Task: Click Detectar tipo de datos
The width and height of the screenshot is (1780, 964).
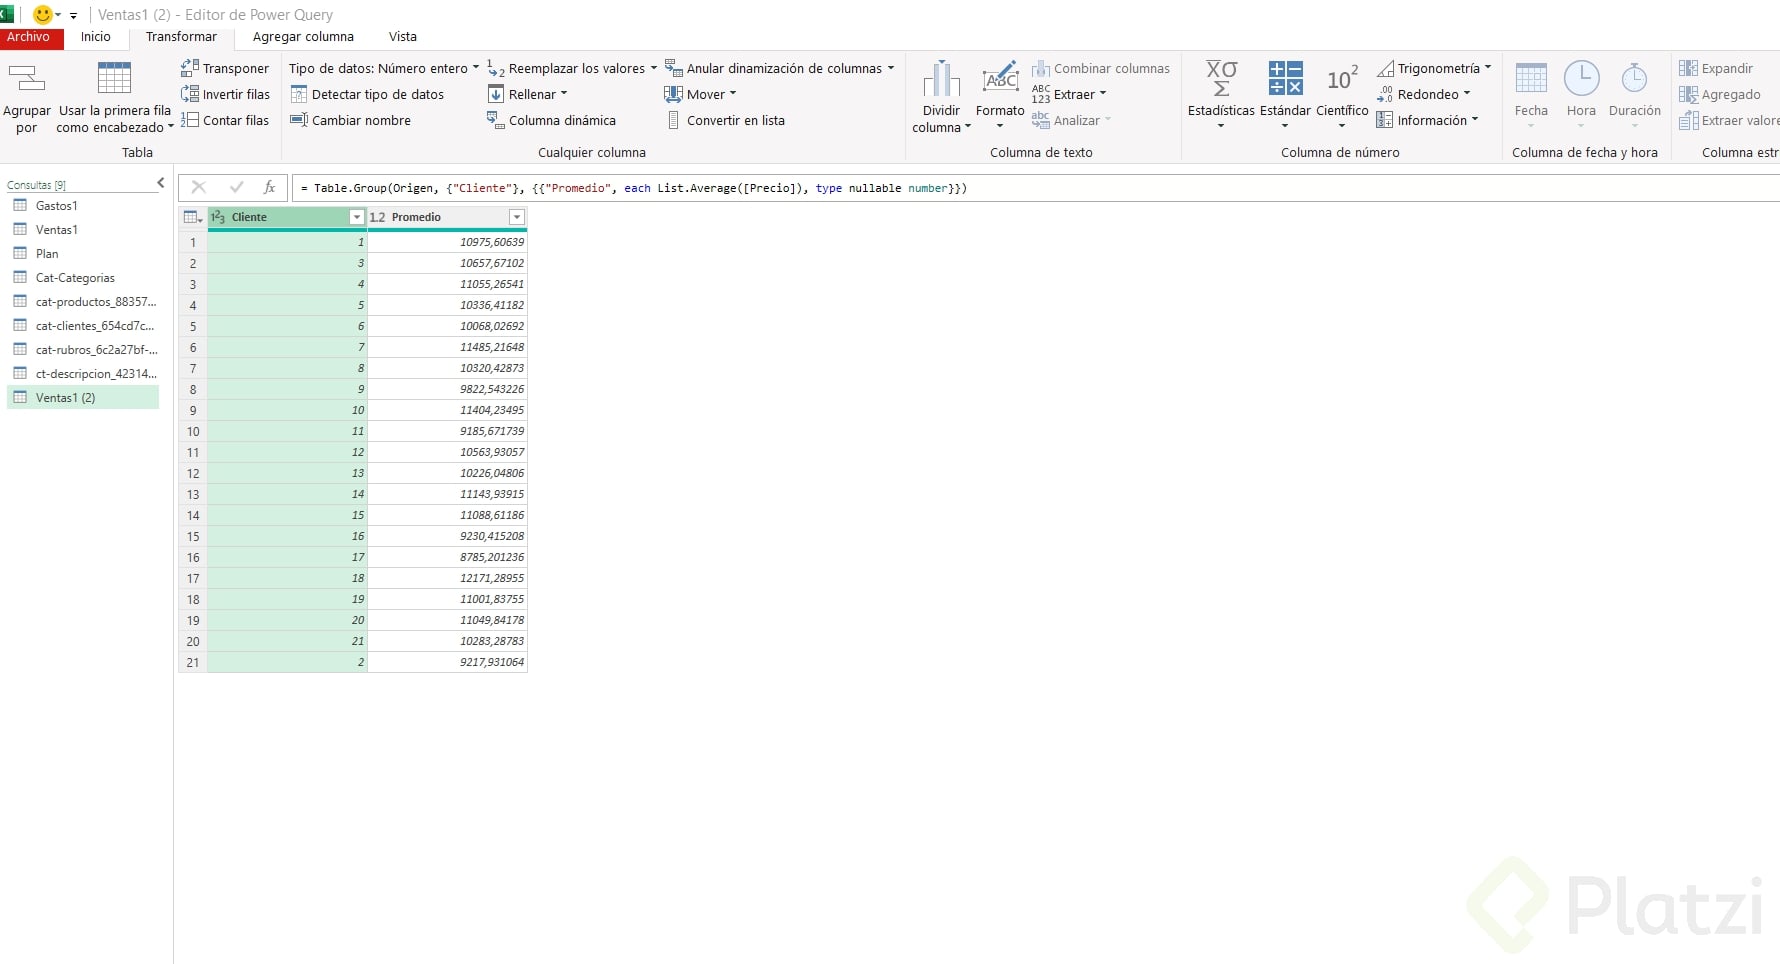Action: 367,94
